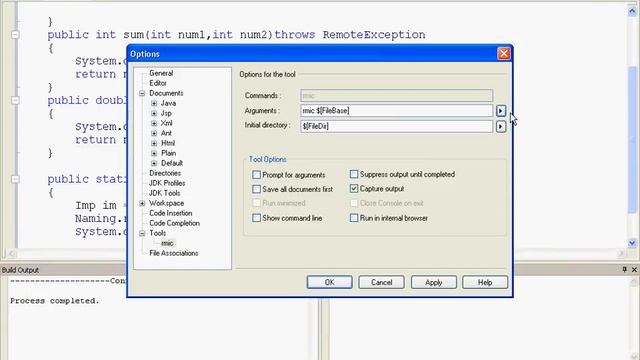Select the Tools tree label
Viewport: 640px width, 360px height.
(158, 233)
